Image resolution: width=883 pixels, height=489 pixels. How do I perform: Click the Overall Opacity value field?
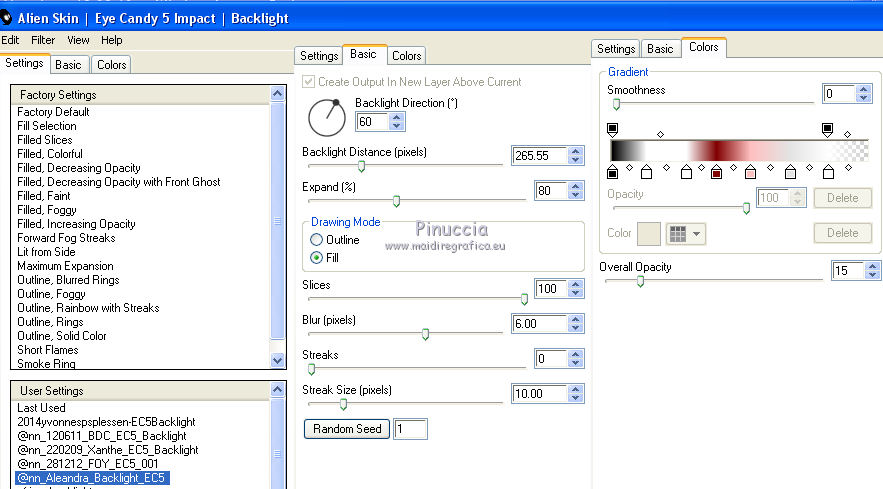tap(849, 270)
